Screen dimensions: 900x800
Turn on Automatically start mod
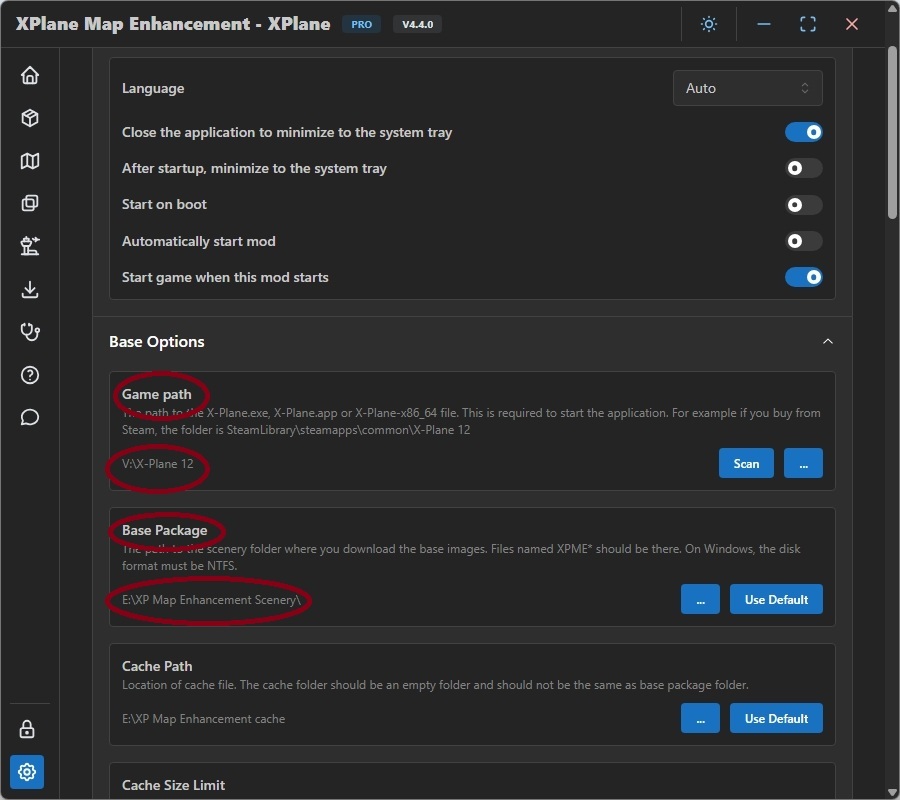[804, 241]
